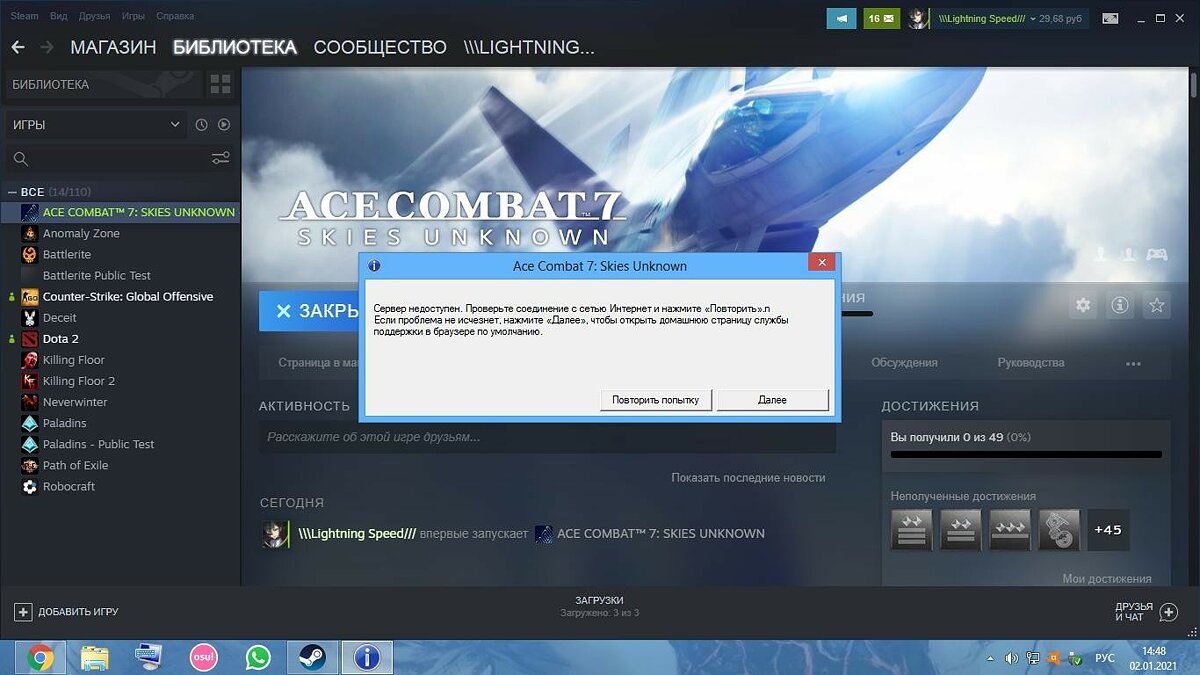The width and height of the screenshot is (1200, 675).
Task: Open the 16 notifications inbox
Action: [x=881, y=18]
